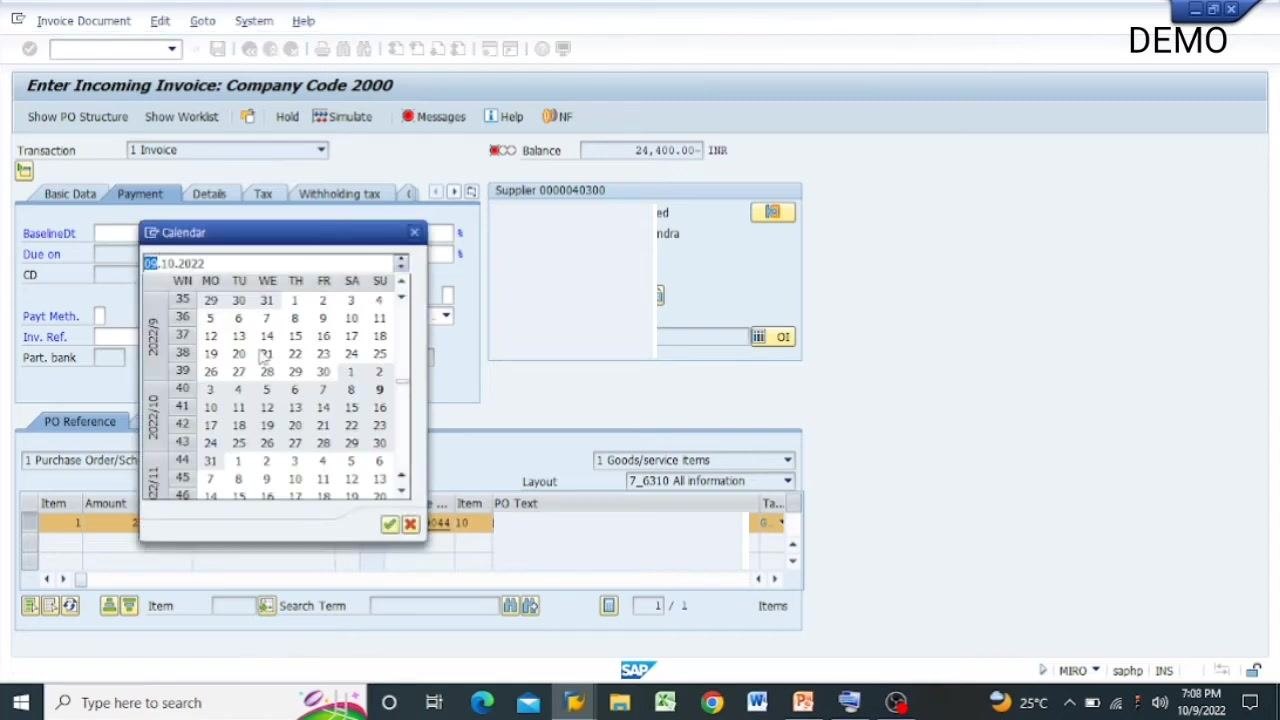The height and width of the screenshot is (720, 1280).
Task: Open the Transaction dropdown showing 1 Invoice
Action: [228, 150]
